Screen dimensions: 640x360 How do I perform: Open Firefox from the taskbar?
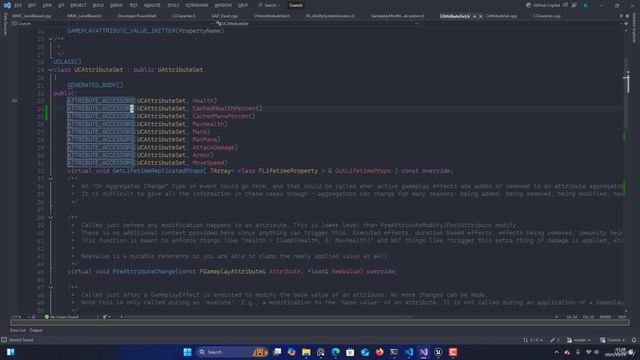point(380,352)
